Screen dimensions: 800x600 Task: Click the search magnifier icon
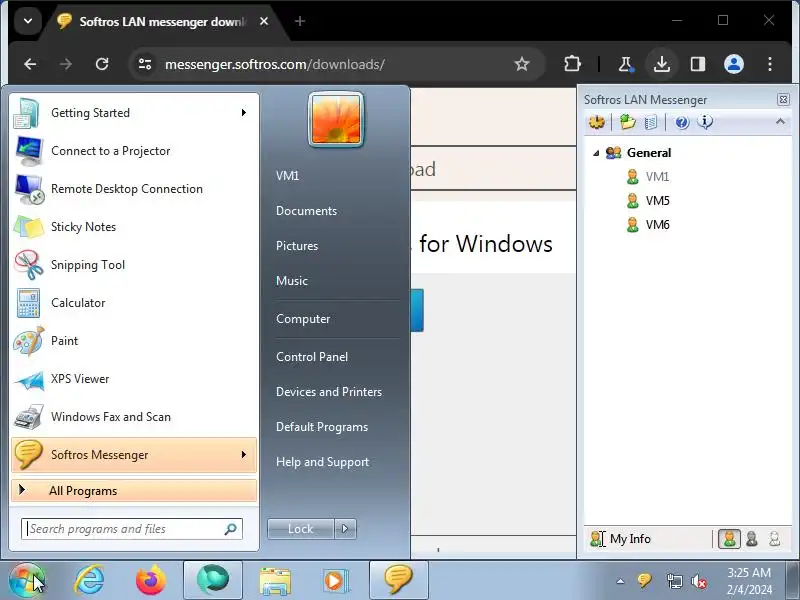point(231,529)
